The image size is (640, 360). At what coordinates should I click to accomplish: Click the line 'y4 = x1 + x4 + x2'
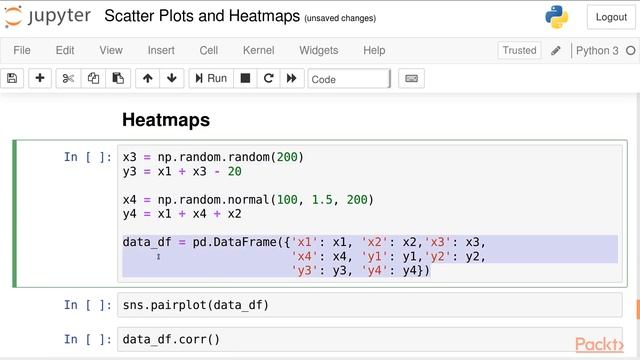click(182, 214)
